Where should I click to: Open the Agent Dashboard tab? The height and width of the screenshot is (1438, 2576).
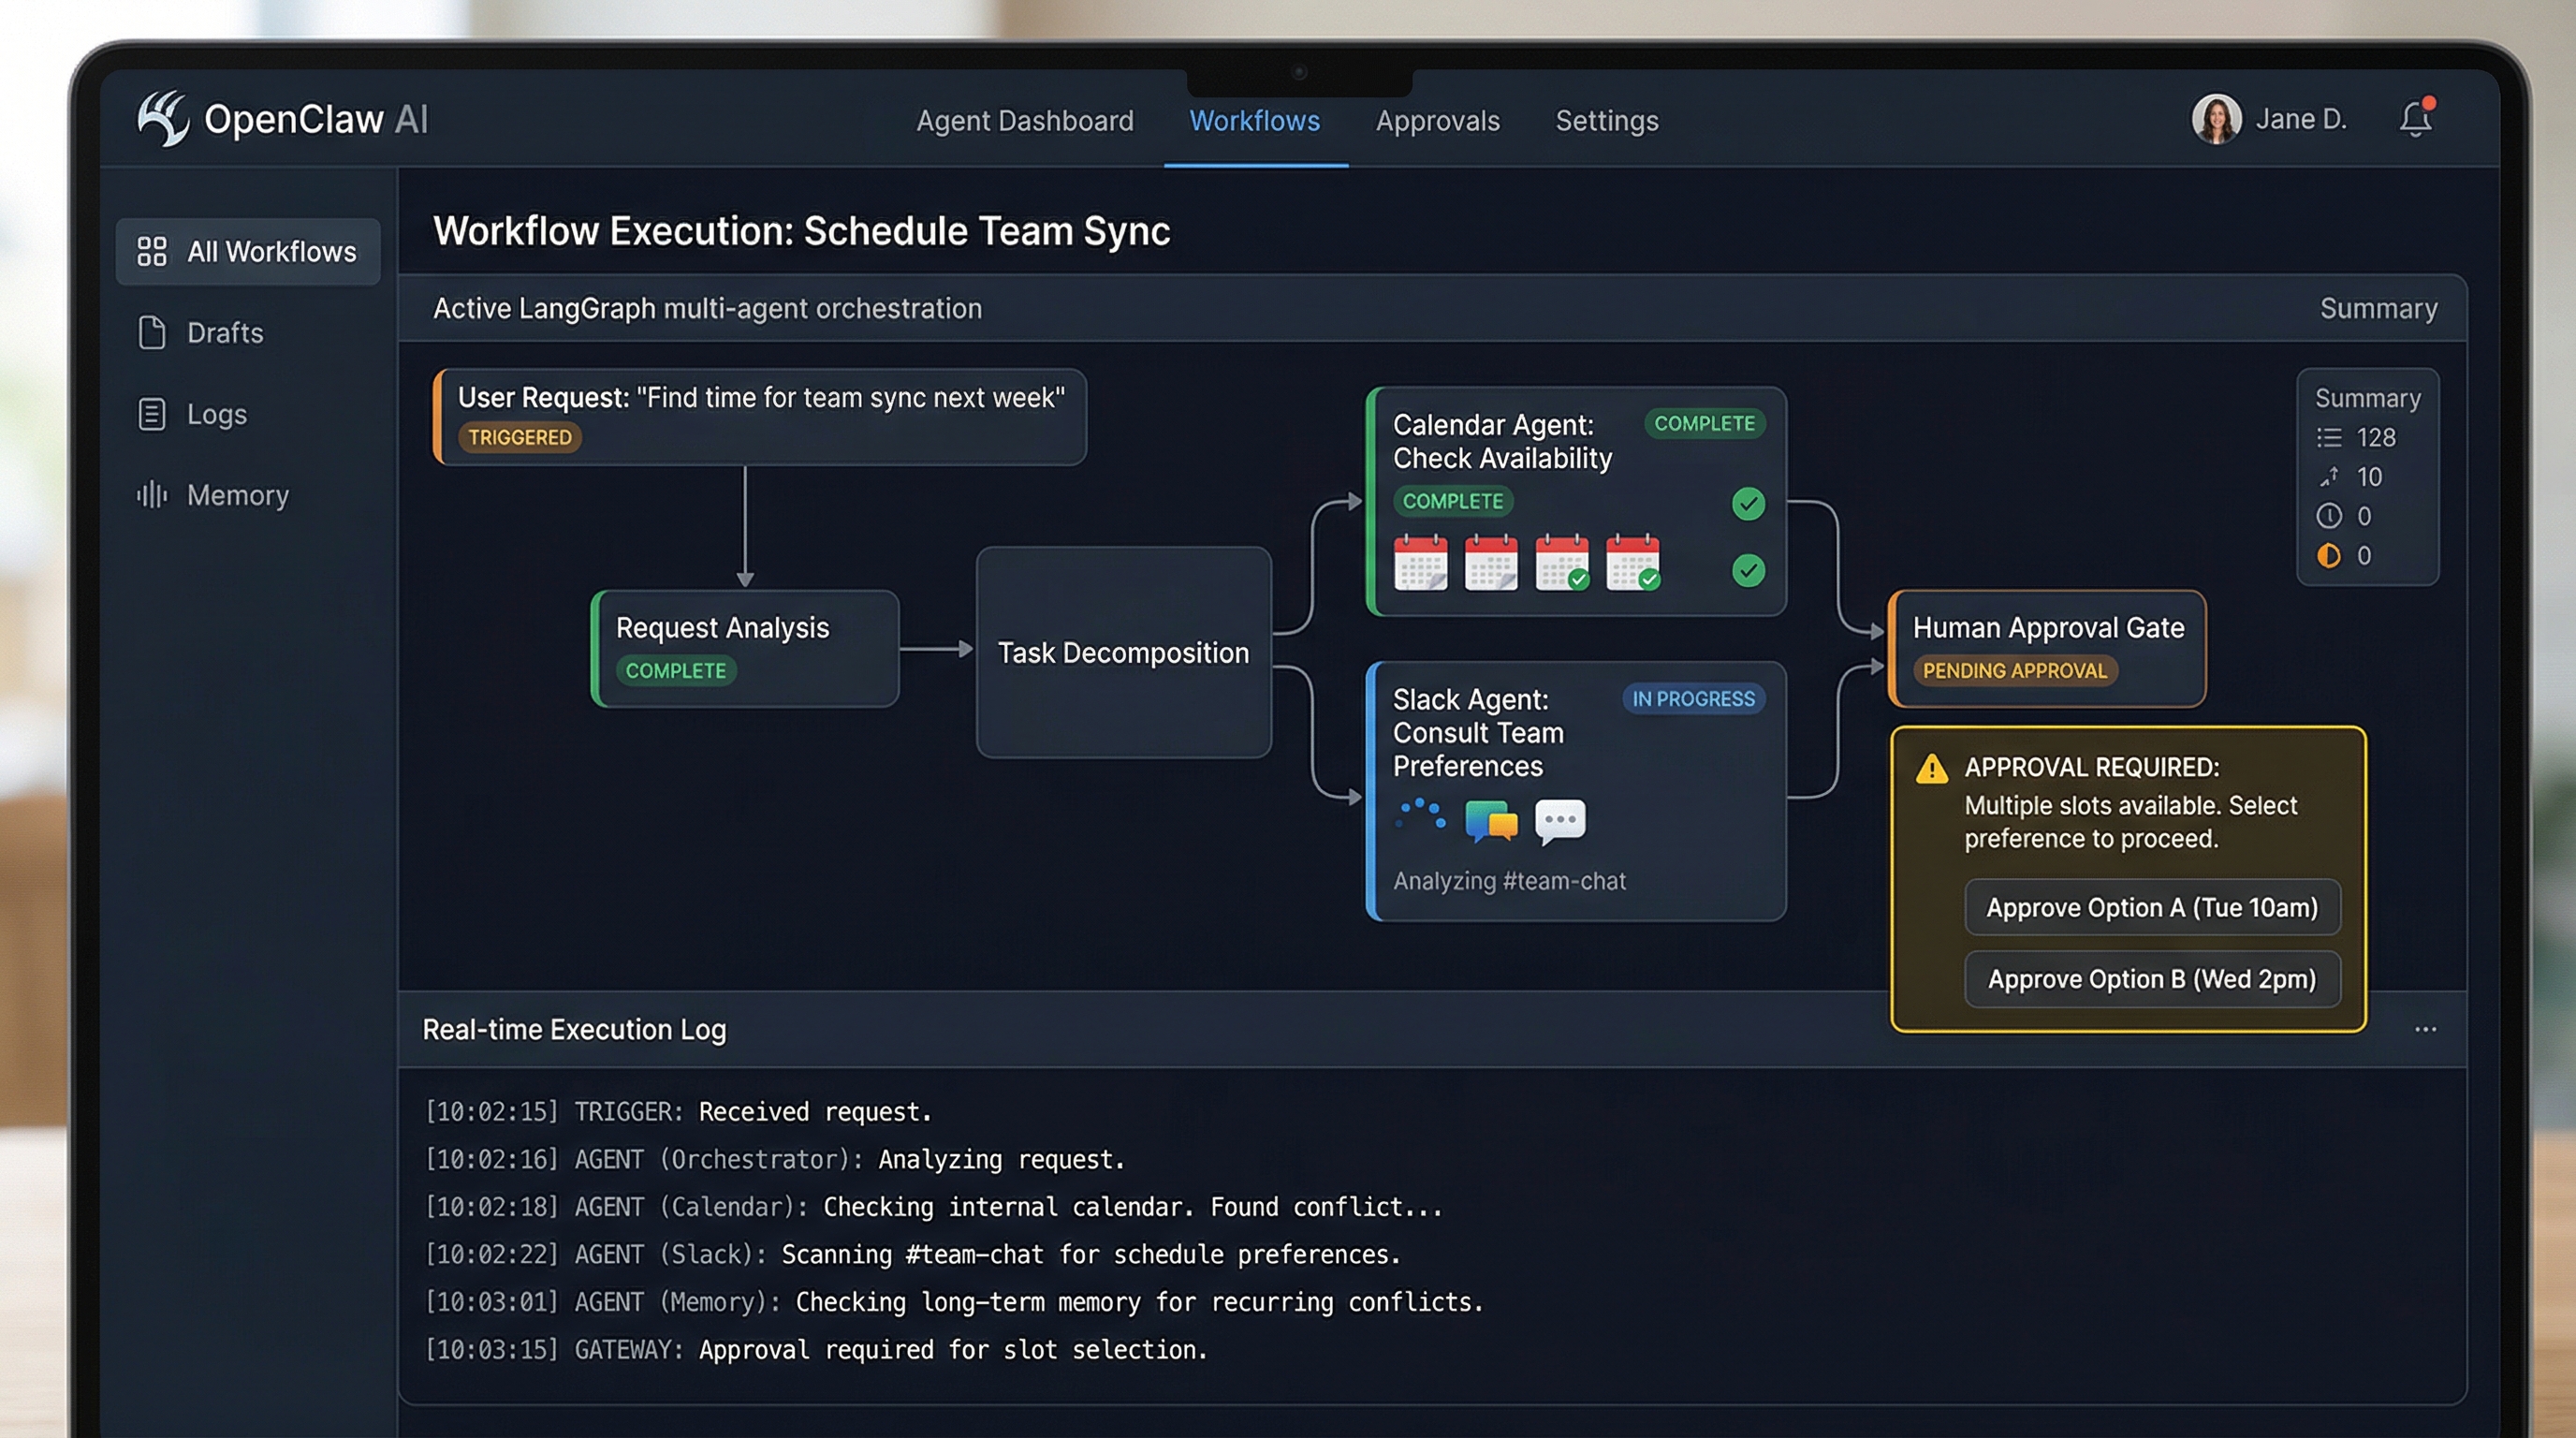[x=1024, y=121]
